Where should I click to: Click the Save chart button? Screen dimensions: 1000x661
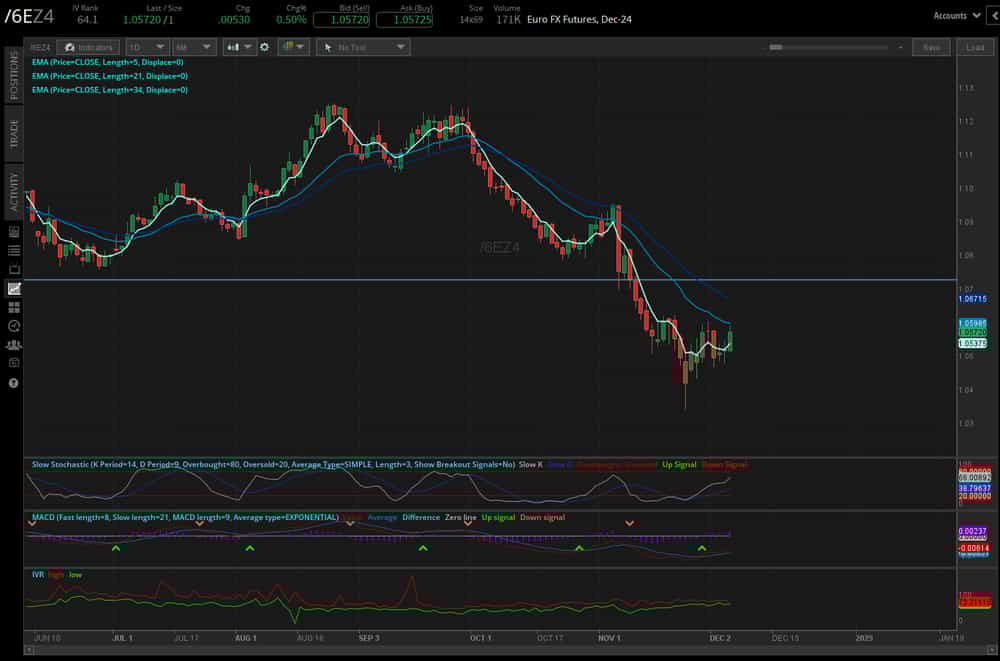[x=931, y=47]
